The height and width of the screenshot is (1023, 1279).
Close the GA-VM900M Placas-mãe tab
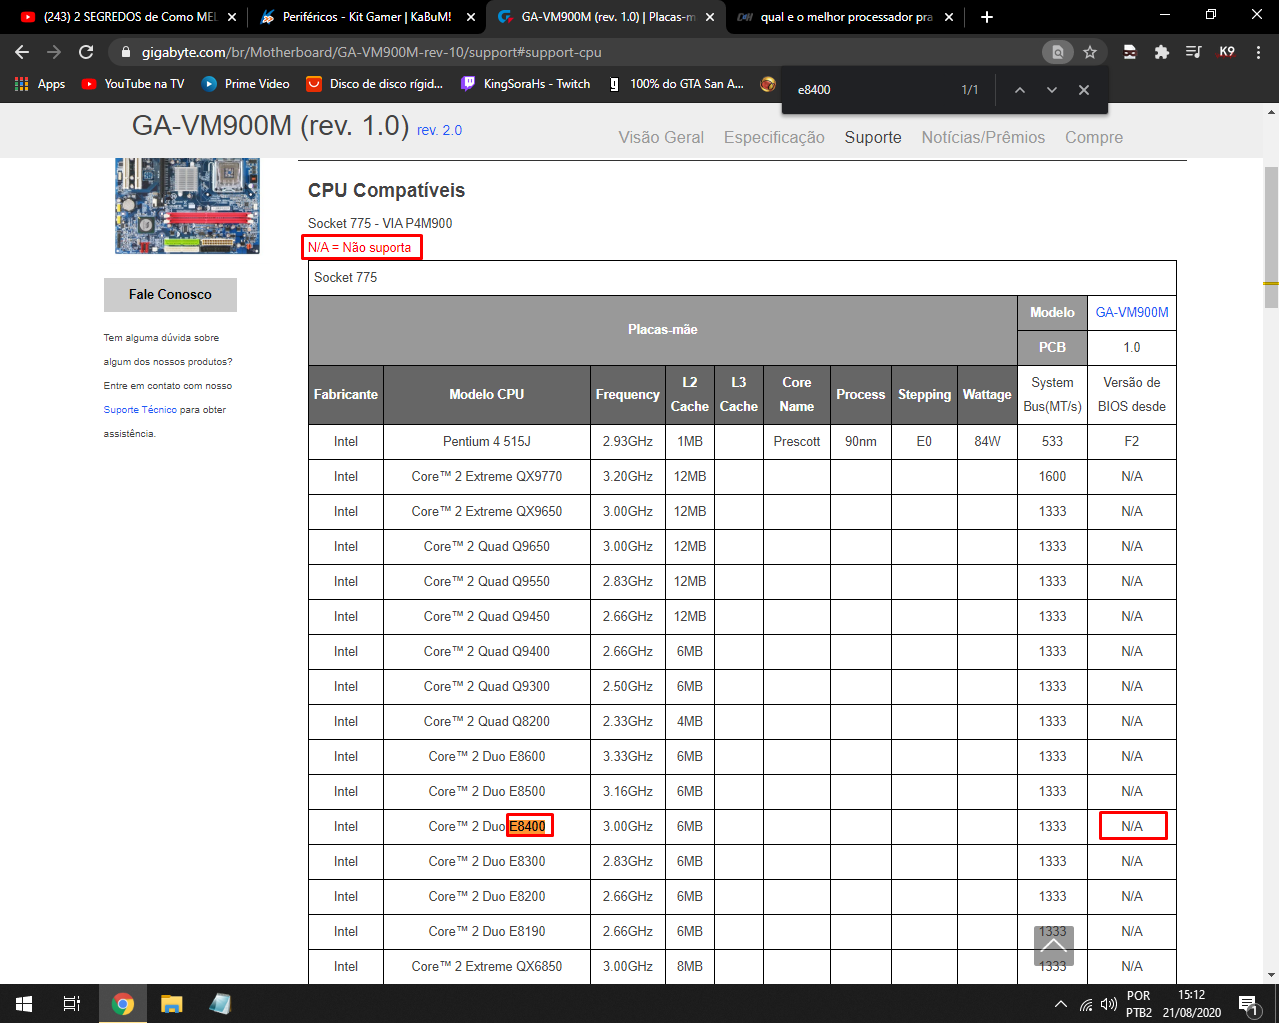[x=710, y=17]
